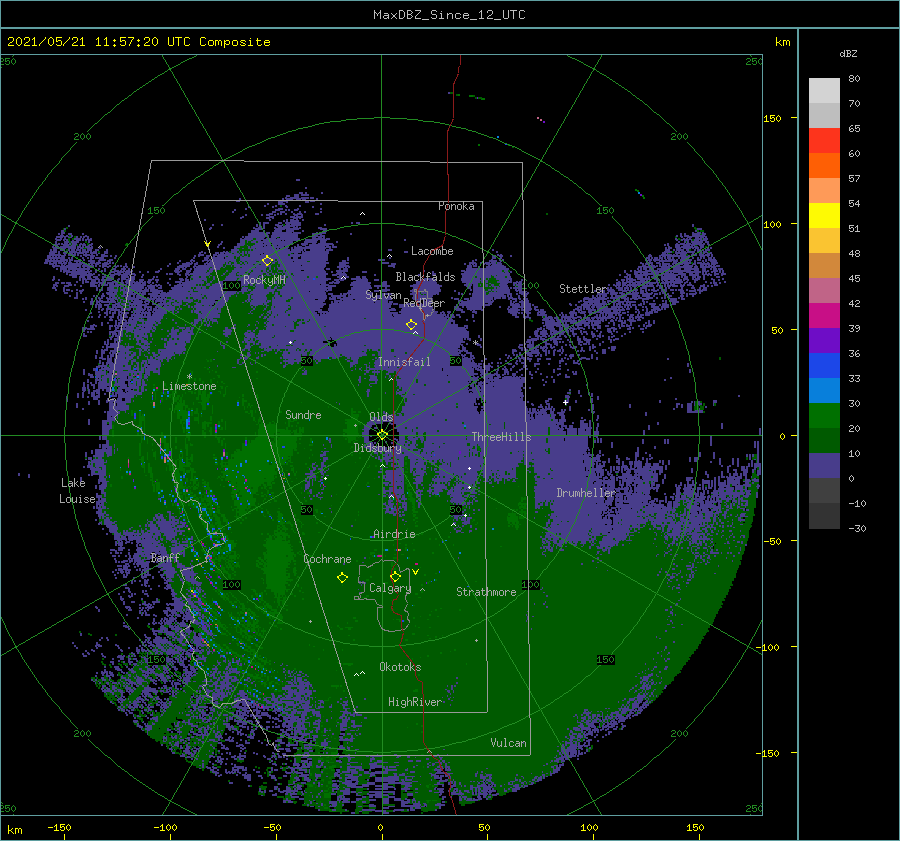Click the Didsbury label
Screen dimensions: 900x841
tap(378, 448)
